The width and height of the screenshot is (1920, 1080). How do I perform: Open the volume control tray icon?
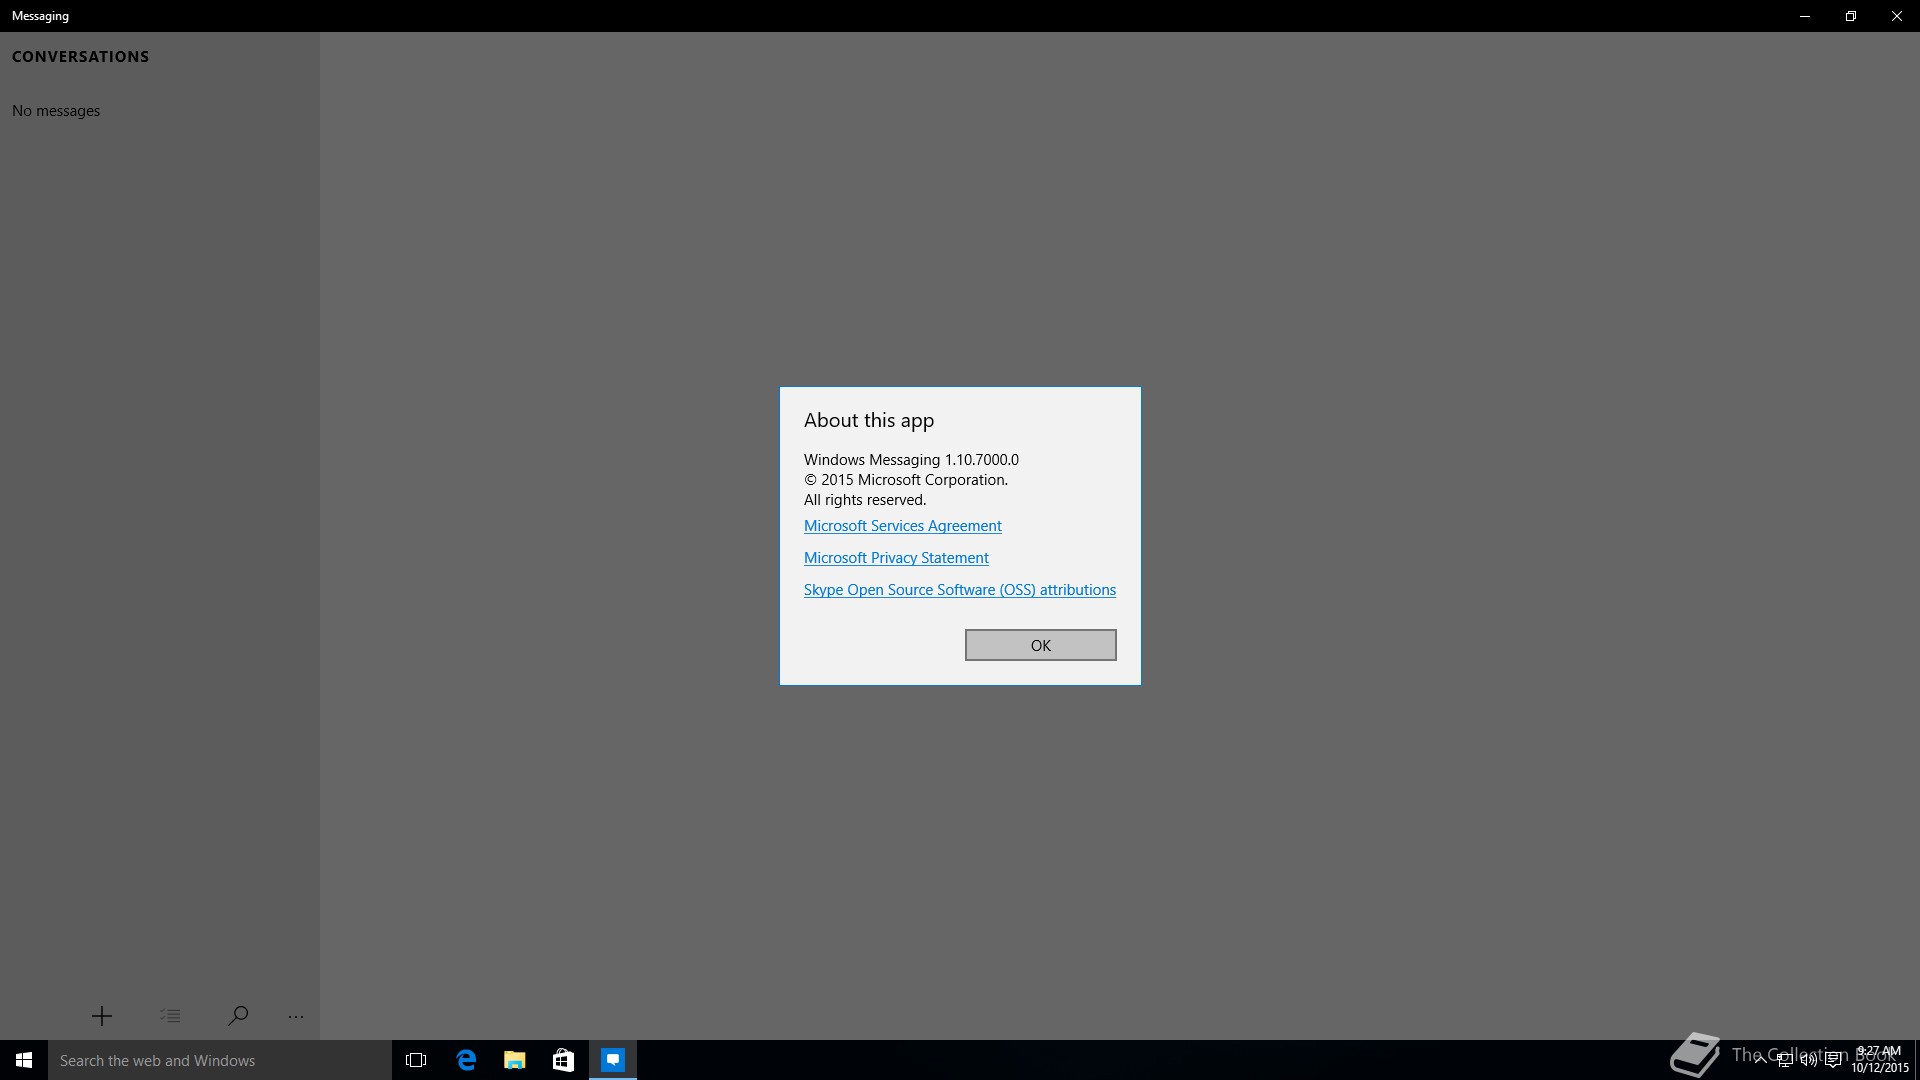(1808, 1060)
